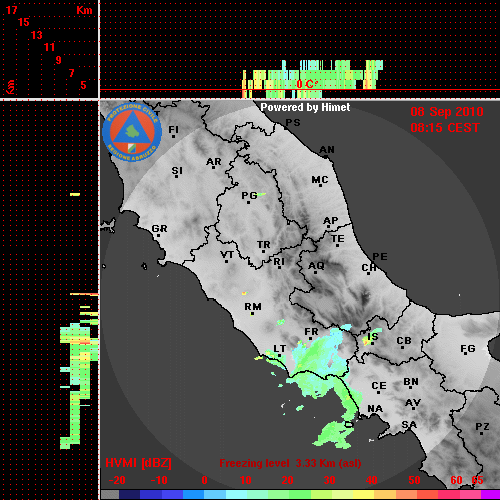Select the FR city label
500x500 pixels.
point(311,332)
